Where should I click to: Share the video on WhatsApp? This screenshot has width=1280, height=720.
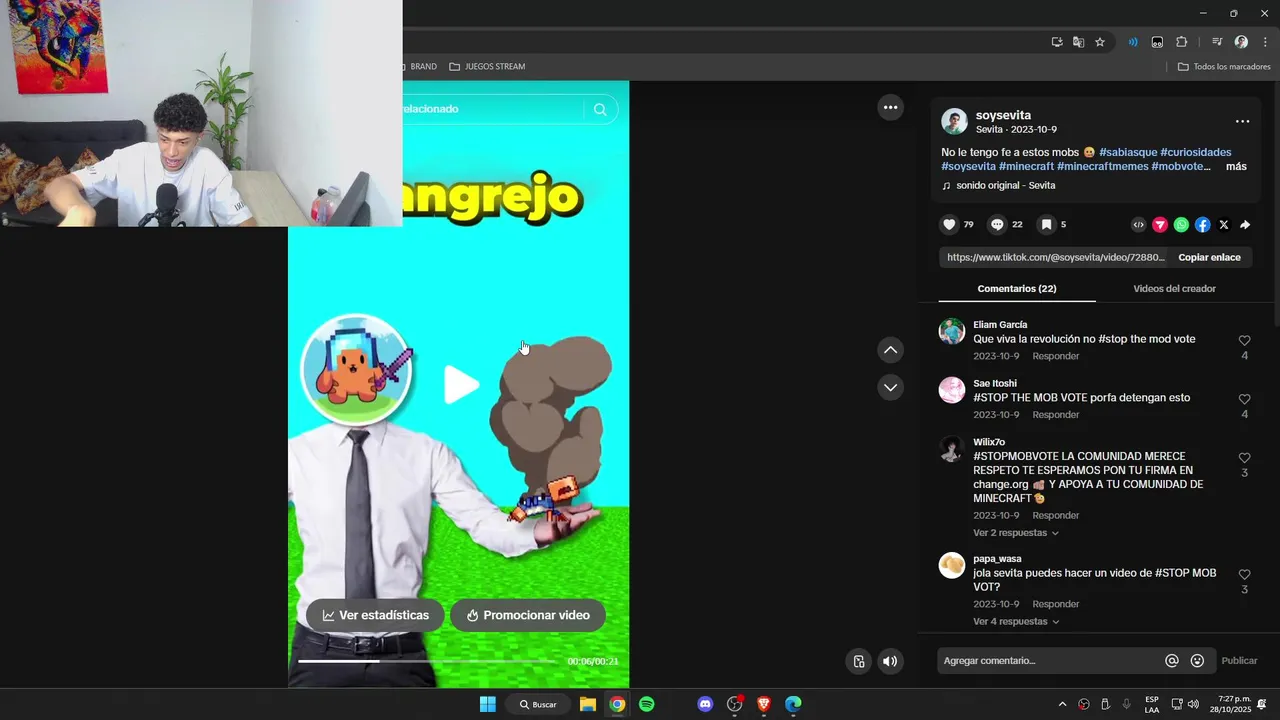point(1181,225)
